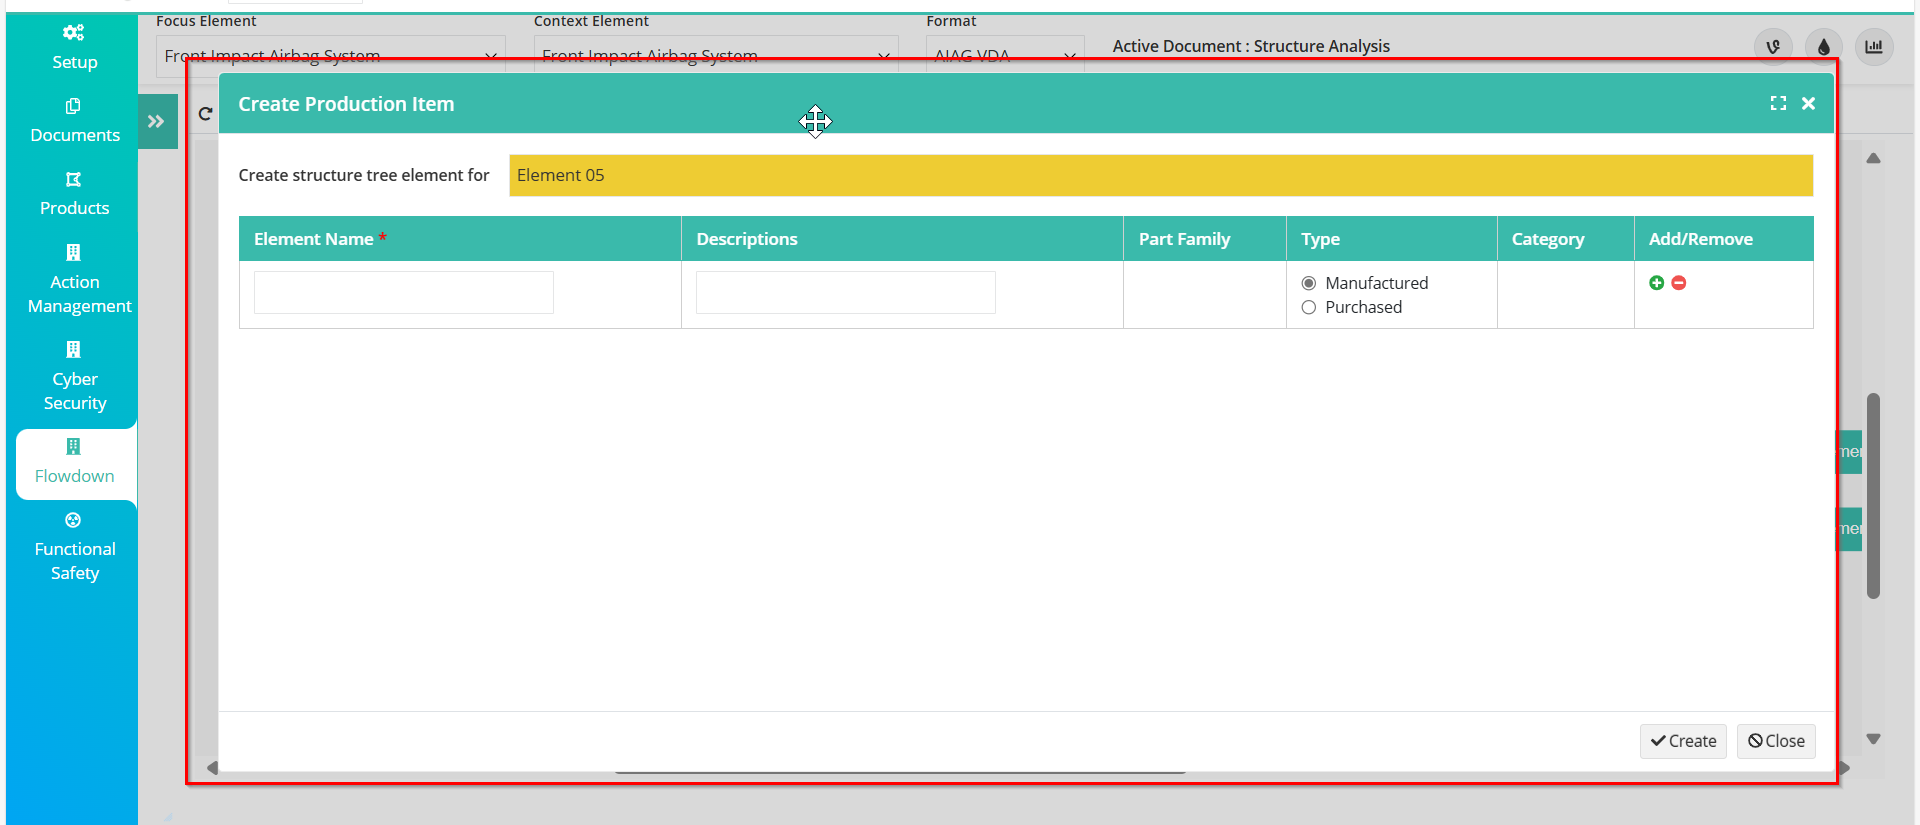
Task: Click the Active Document : Structure Analysis text
Action: 1251,46
